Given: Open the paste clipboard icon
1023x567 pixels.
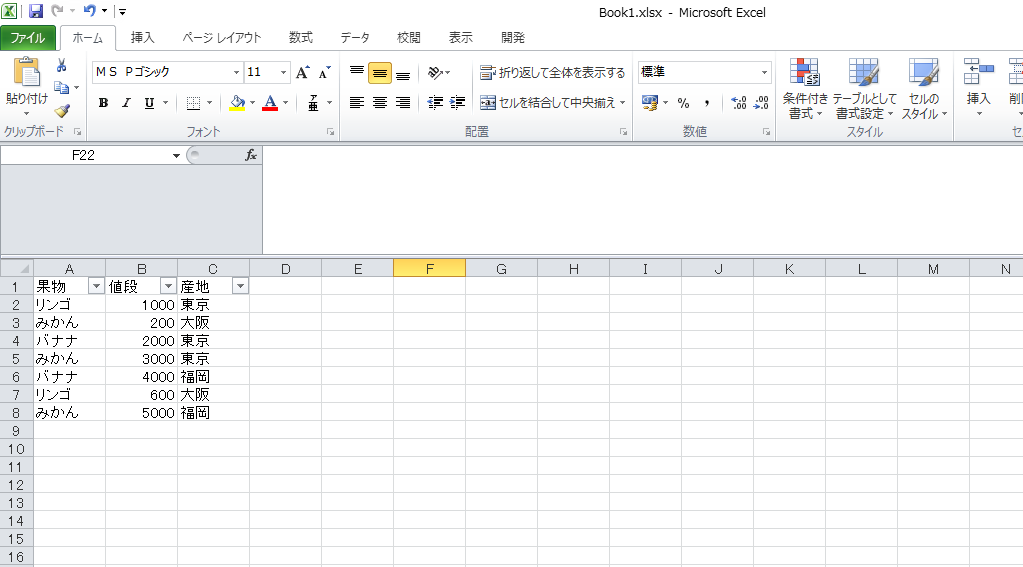Looking at the screenshot, I should 27,72.
